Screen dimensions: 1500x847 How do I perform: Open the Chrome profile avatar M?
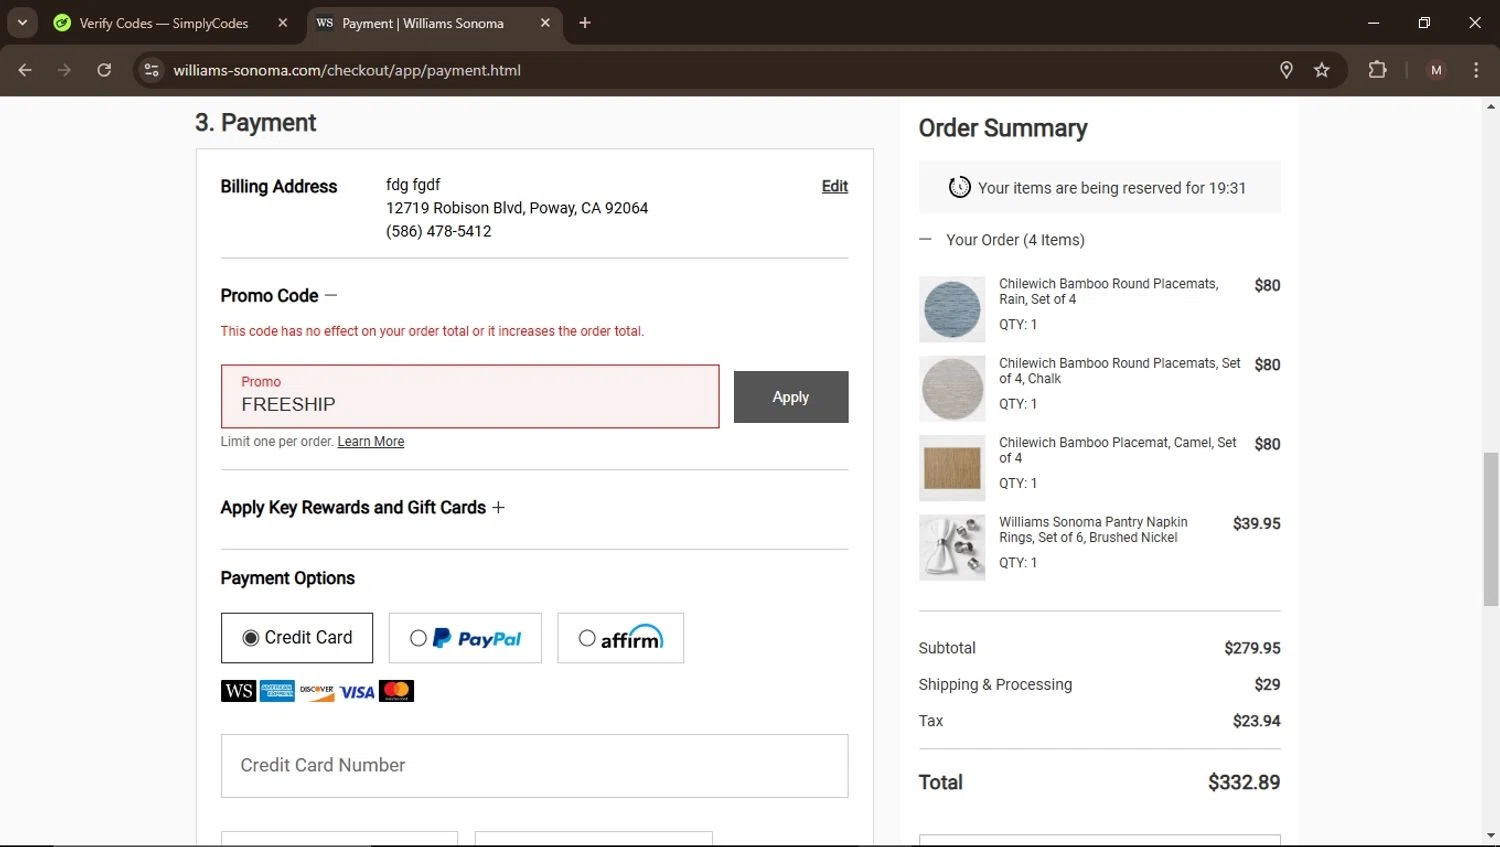(1436, 70)
